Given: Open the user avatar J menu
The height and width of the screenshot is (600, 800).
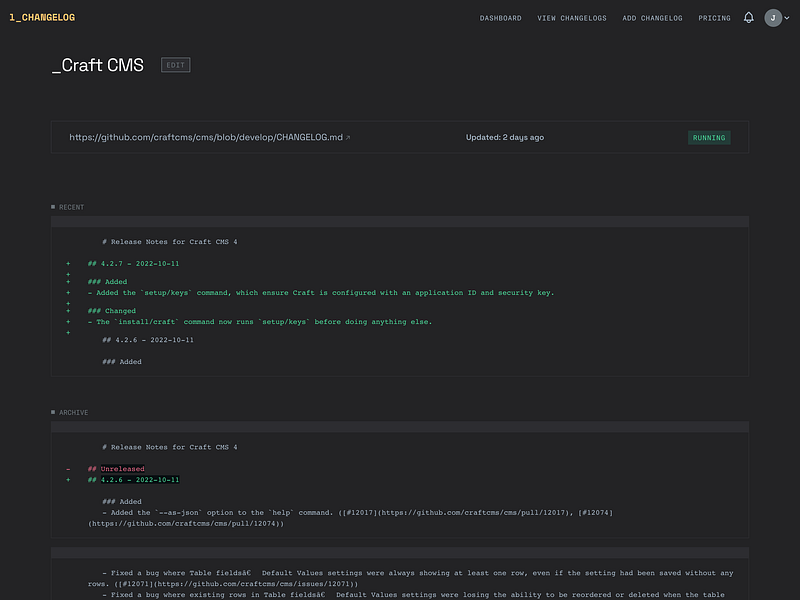Looking at the screenshot, I should pyautogui.click(x=773, y=18).
